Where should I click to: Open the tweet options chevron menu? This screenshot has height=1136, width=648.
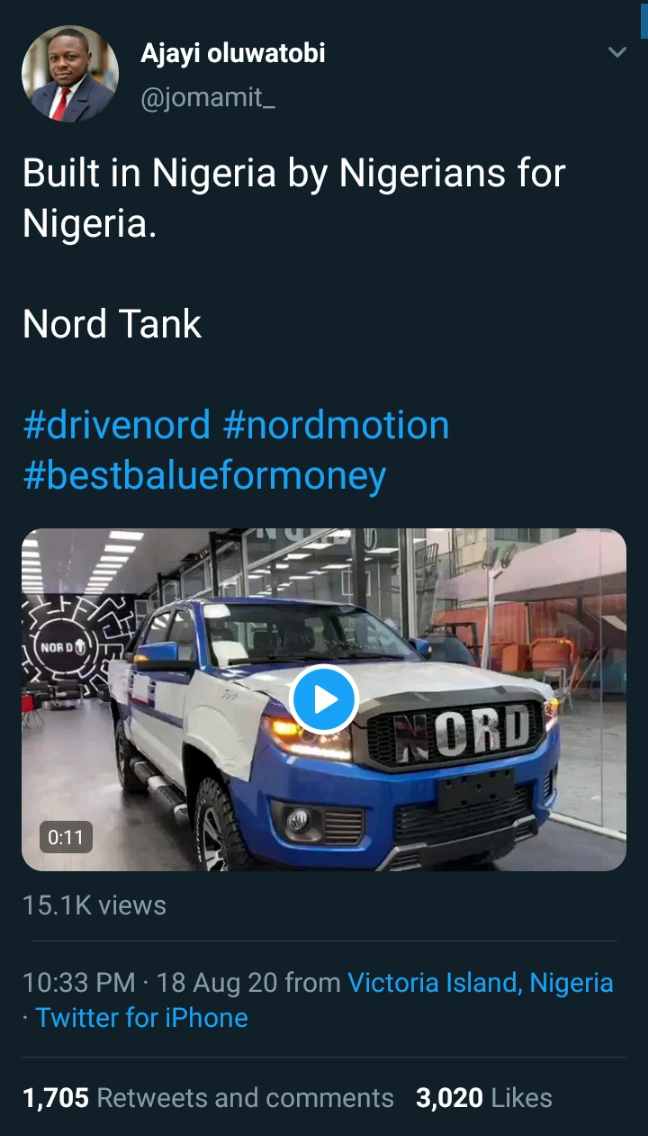point(617,52)
